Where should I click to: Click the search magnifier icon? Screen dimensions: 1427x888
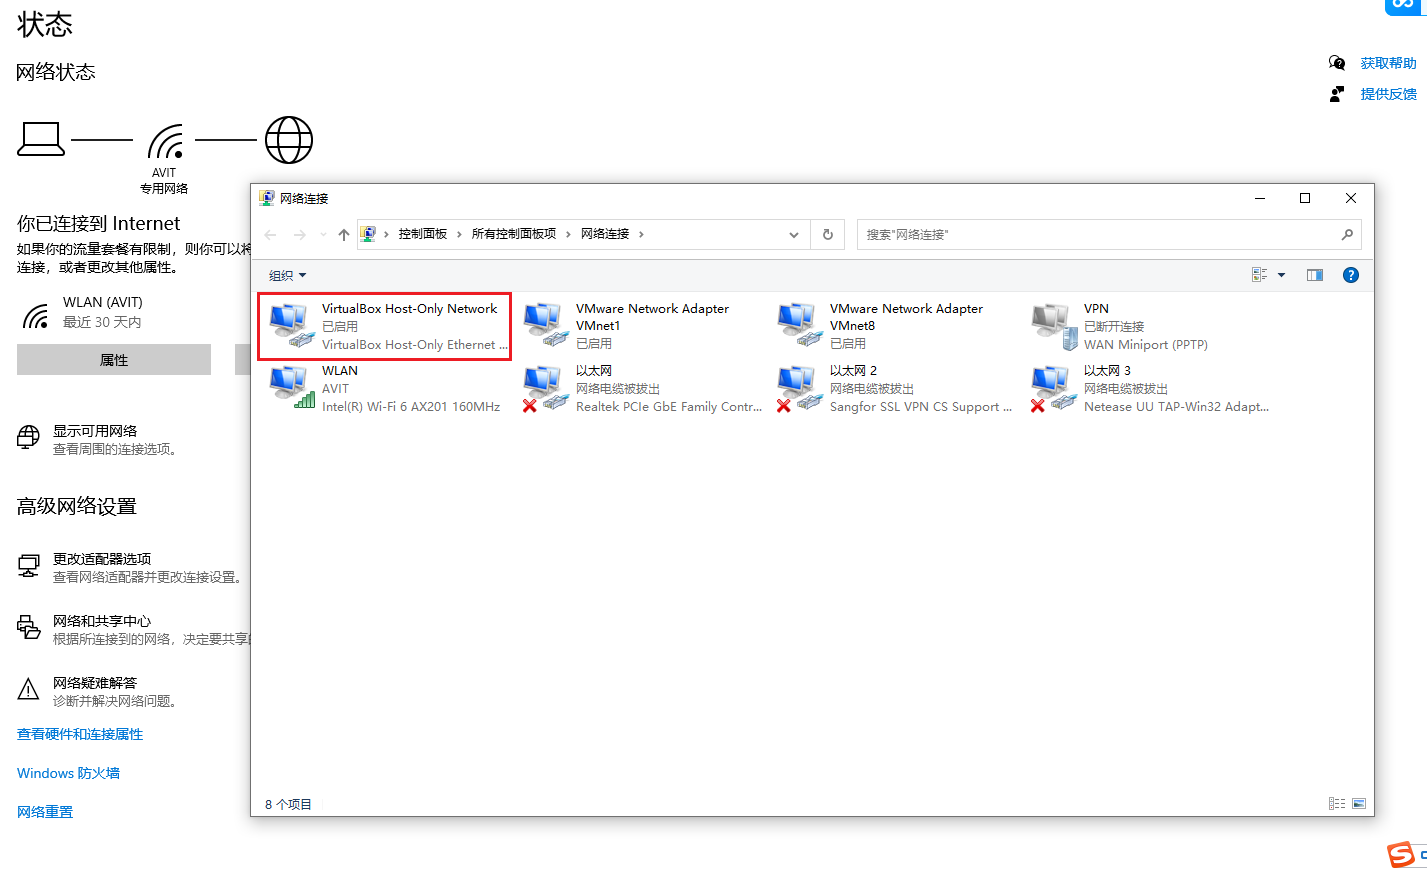point(1347,234)
